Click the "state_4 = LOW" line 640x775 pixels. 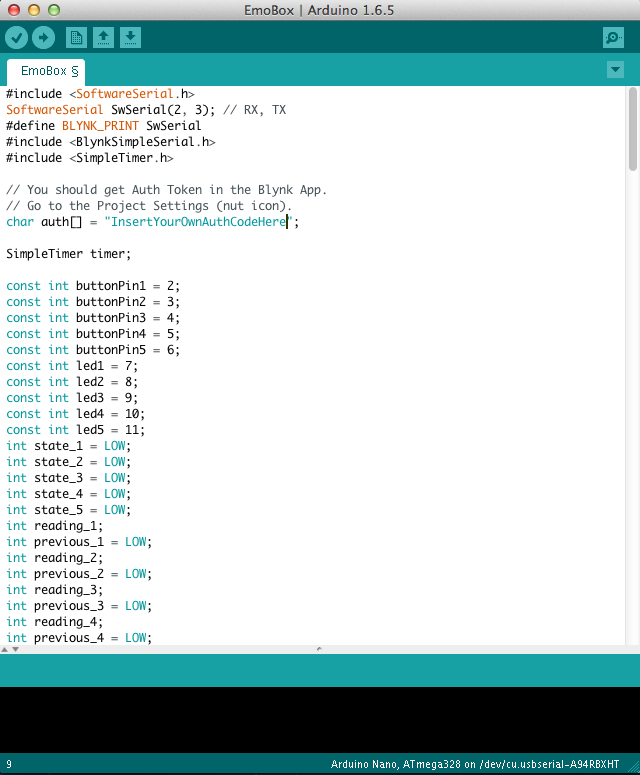[69, 494]
